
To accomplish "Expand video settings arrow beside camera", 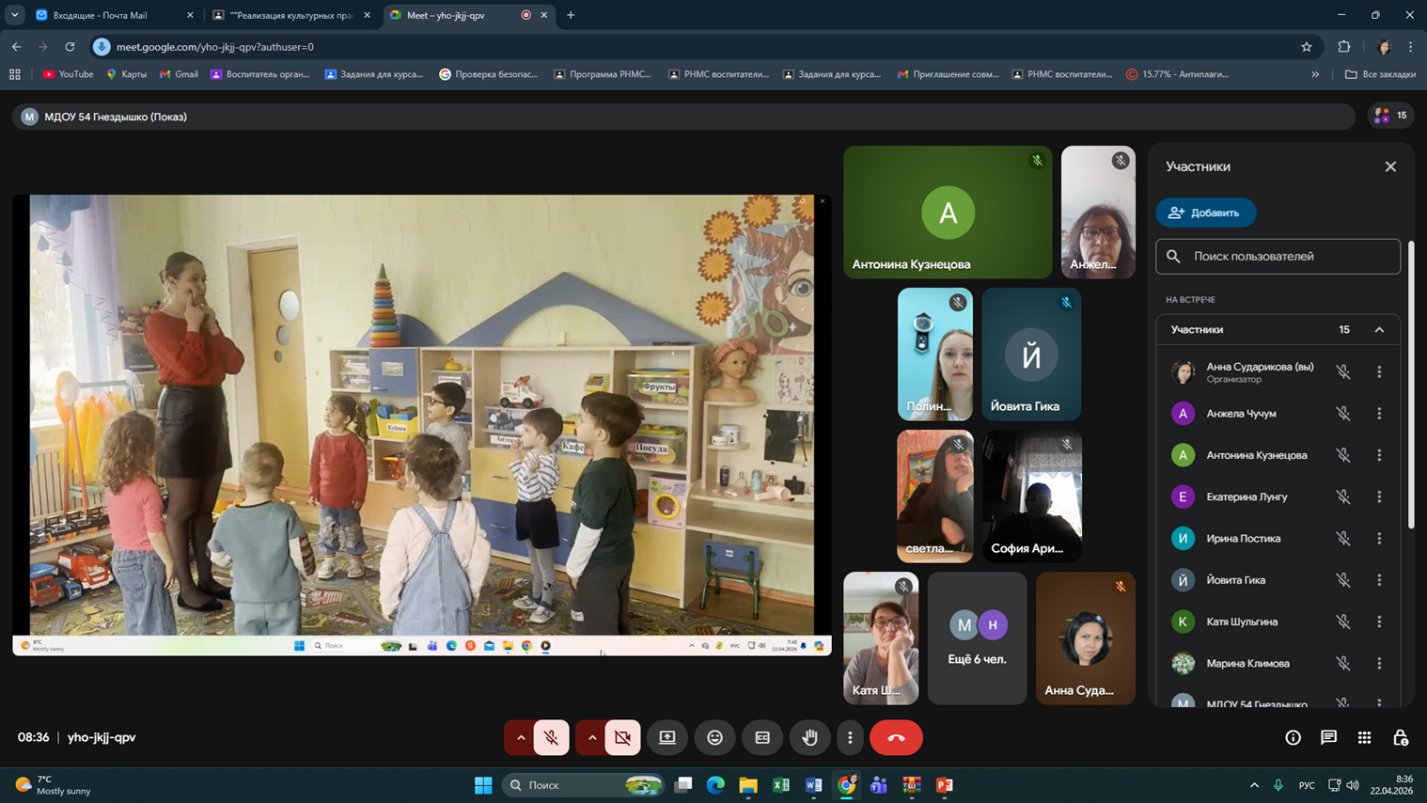I will click(x=592, y=738).
